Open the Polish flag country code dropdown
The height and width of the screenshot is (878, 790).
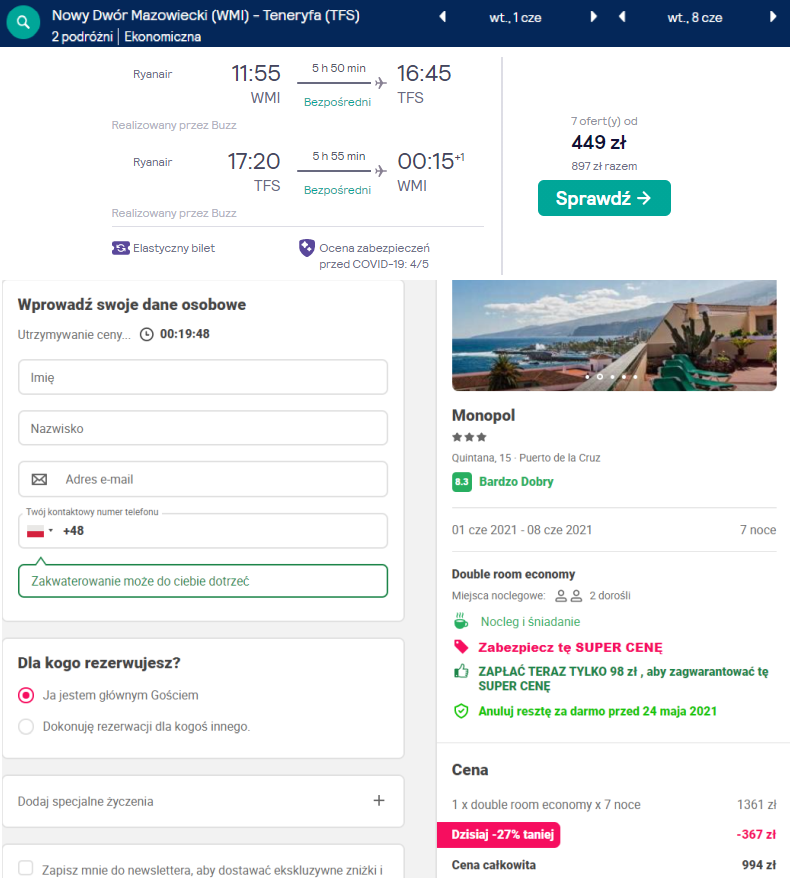40,531
